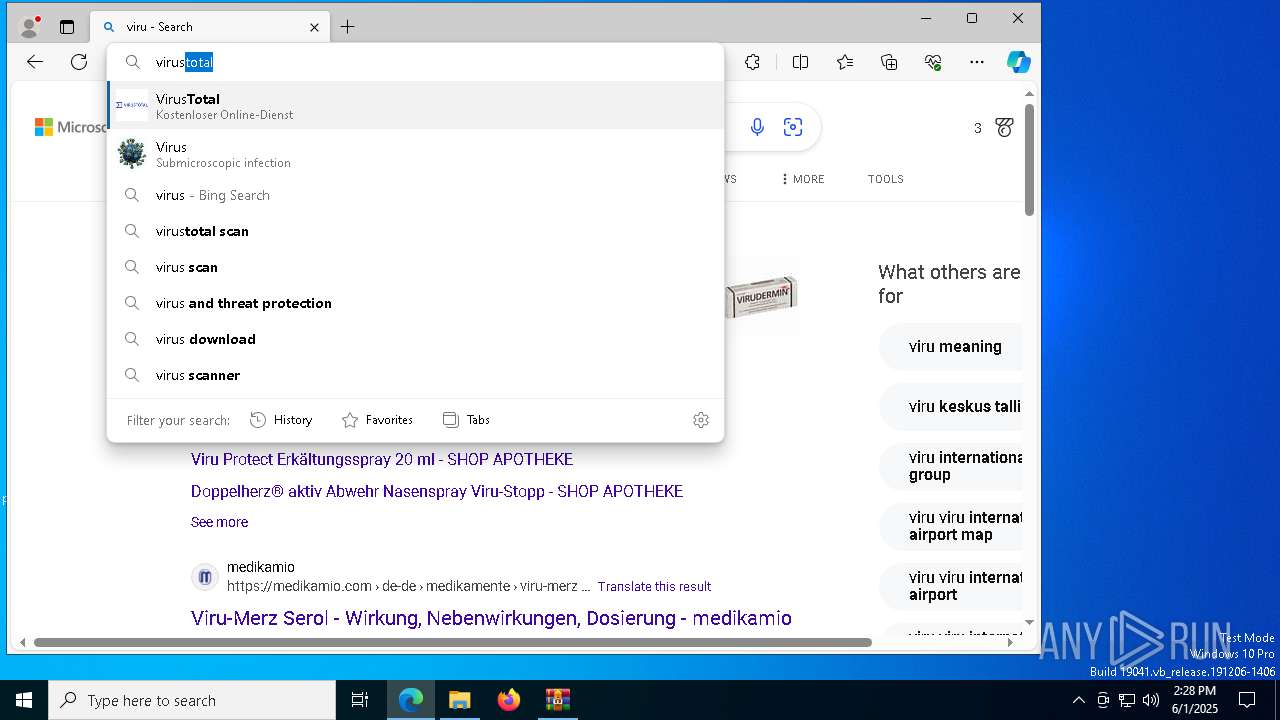
Task: Filter search by Tabs
Action: 466,420
